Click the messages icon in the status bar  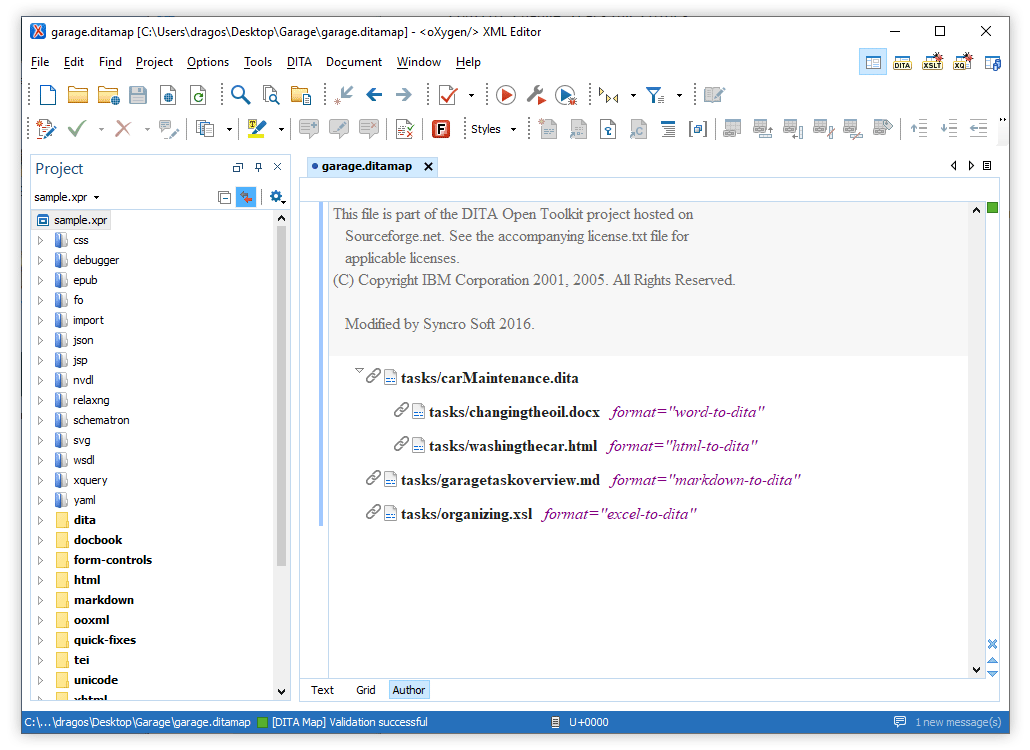tap(900, 722)
